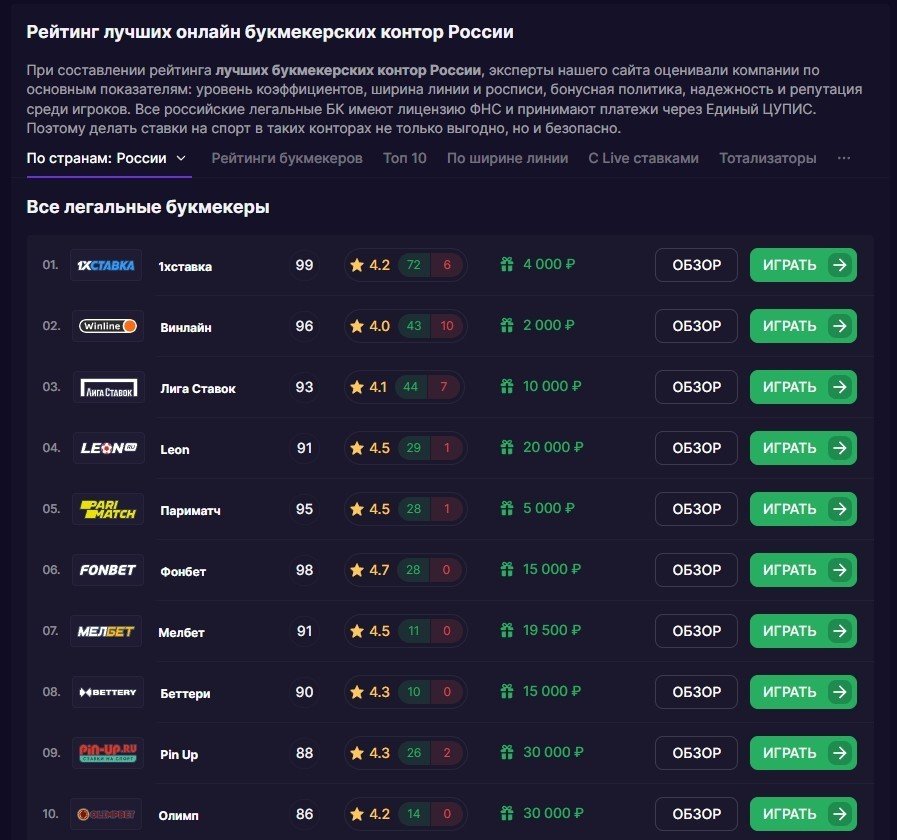897x840 pixels.
Task: Click the Мелбет logo
Action: pos(106,631)
